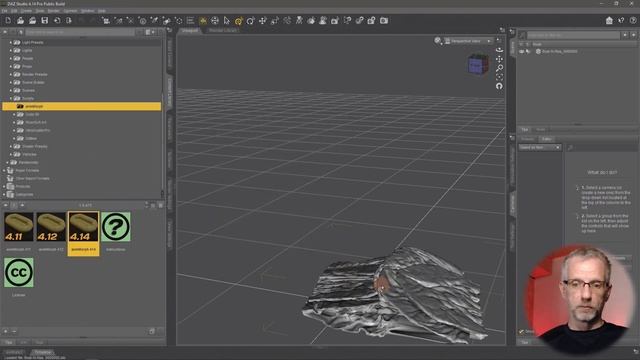Screen dimensions: 640x360
Task: Click the Reset camera viewport control
Action: point(499,86)
